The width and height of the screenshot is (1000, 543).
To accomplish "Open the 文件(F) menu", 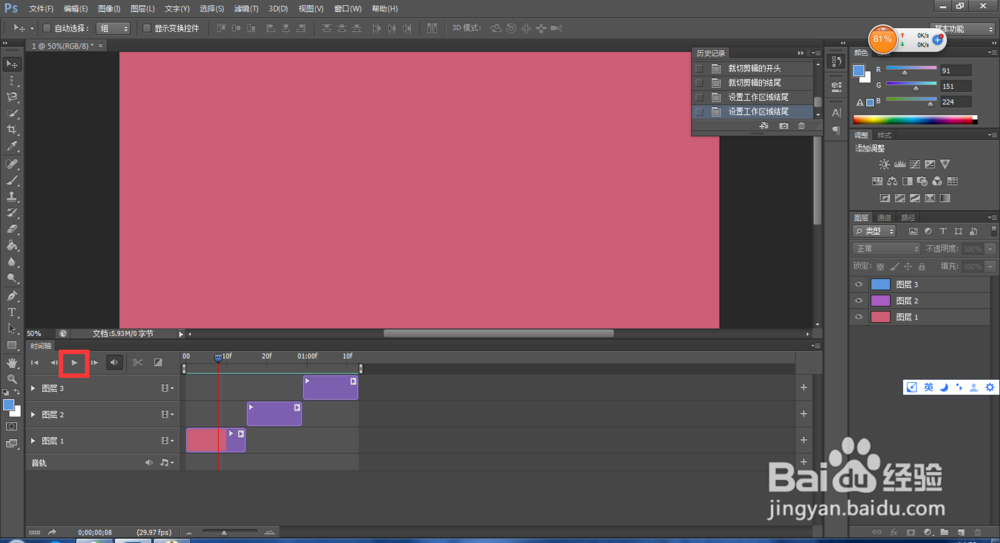I will 41,9.
